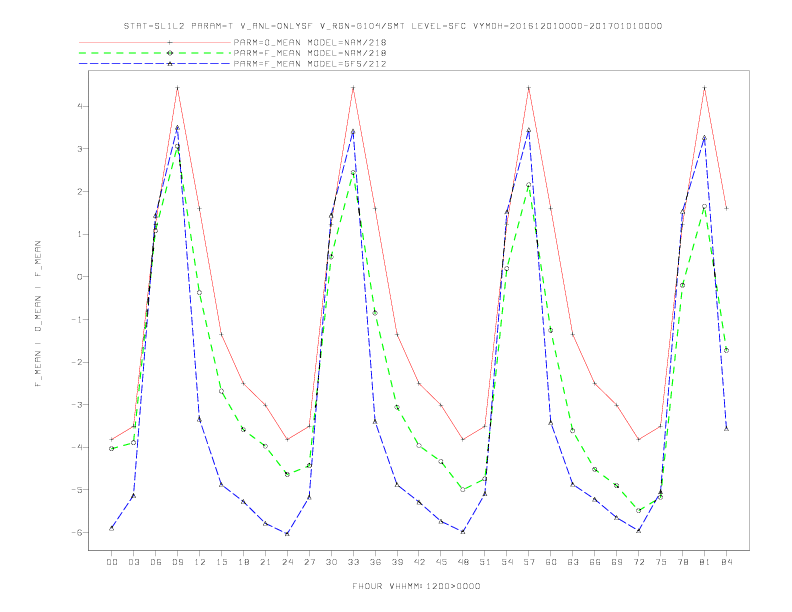Click x-axis tick label 15
Viewport: 792px width, 612px height.
point(221,562)
